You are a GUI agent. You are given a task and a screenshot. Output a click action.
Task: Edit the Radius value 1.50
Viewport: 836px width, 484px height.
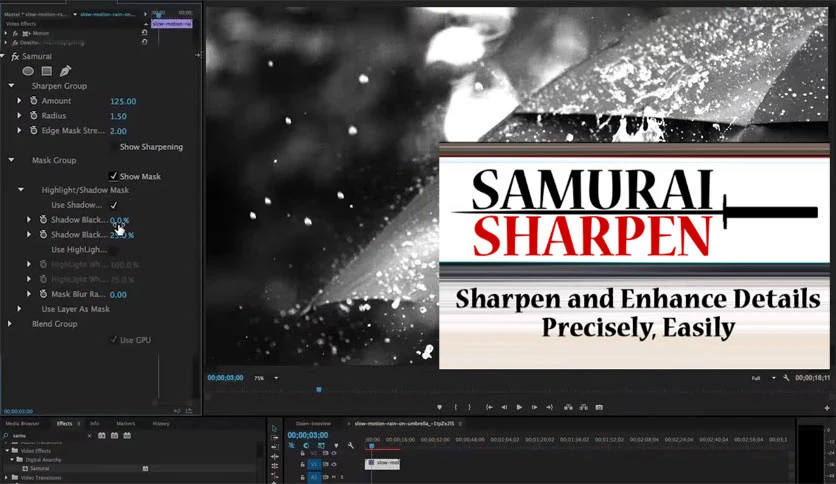pyautogui.click(x=118, y=116)
